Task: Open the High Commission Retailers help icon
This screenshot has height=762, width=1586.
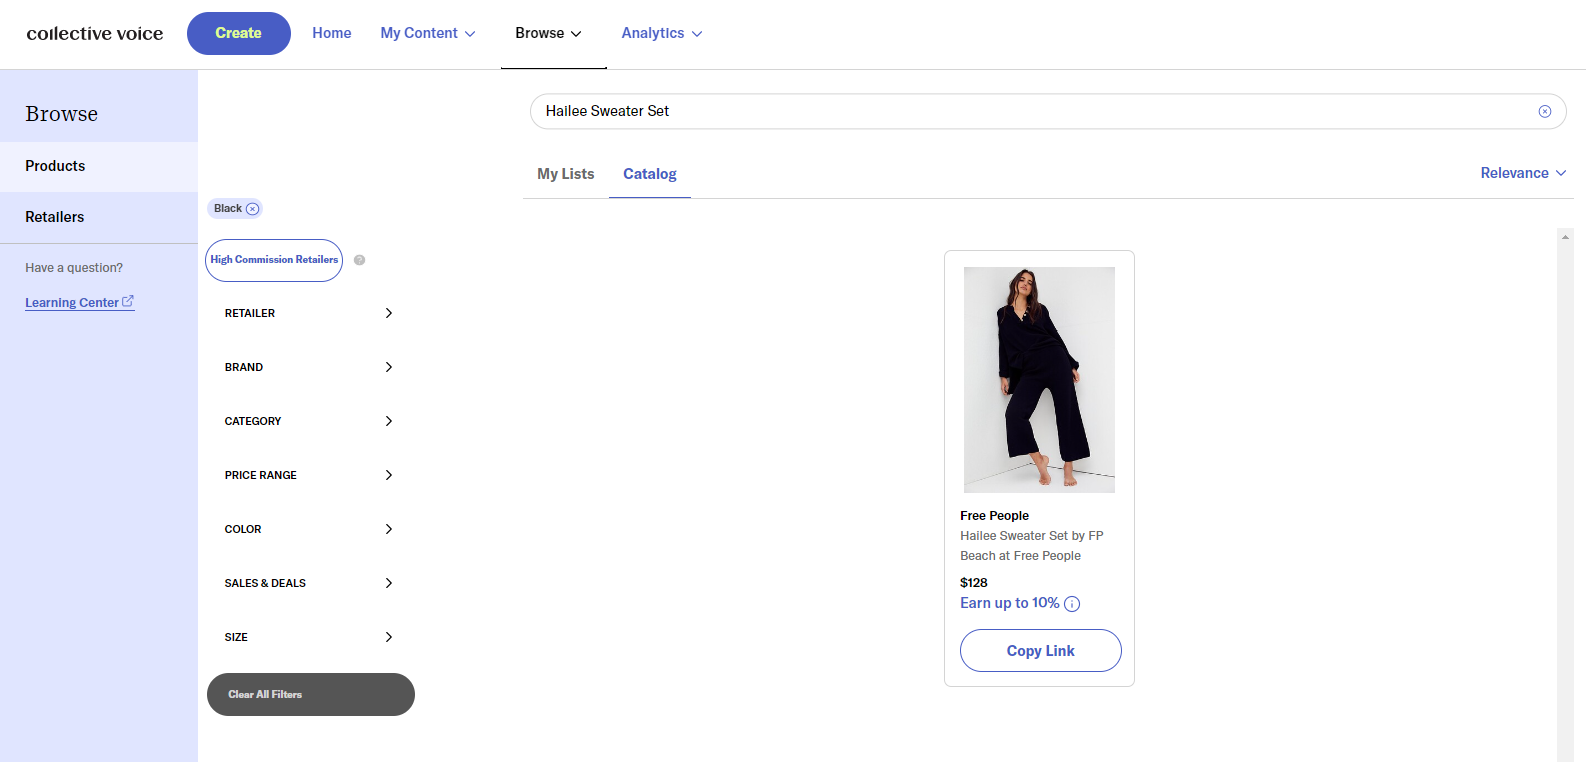Action: click(x=360, y=260)
